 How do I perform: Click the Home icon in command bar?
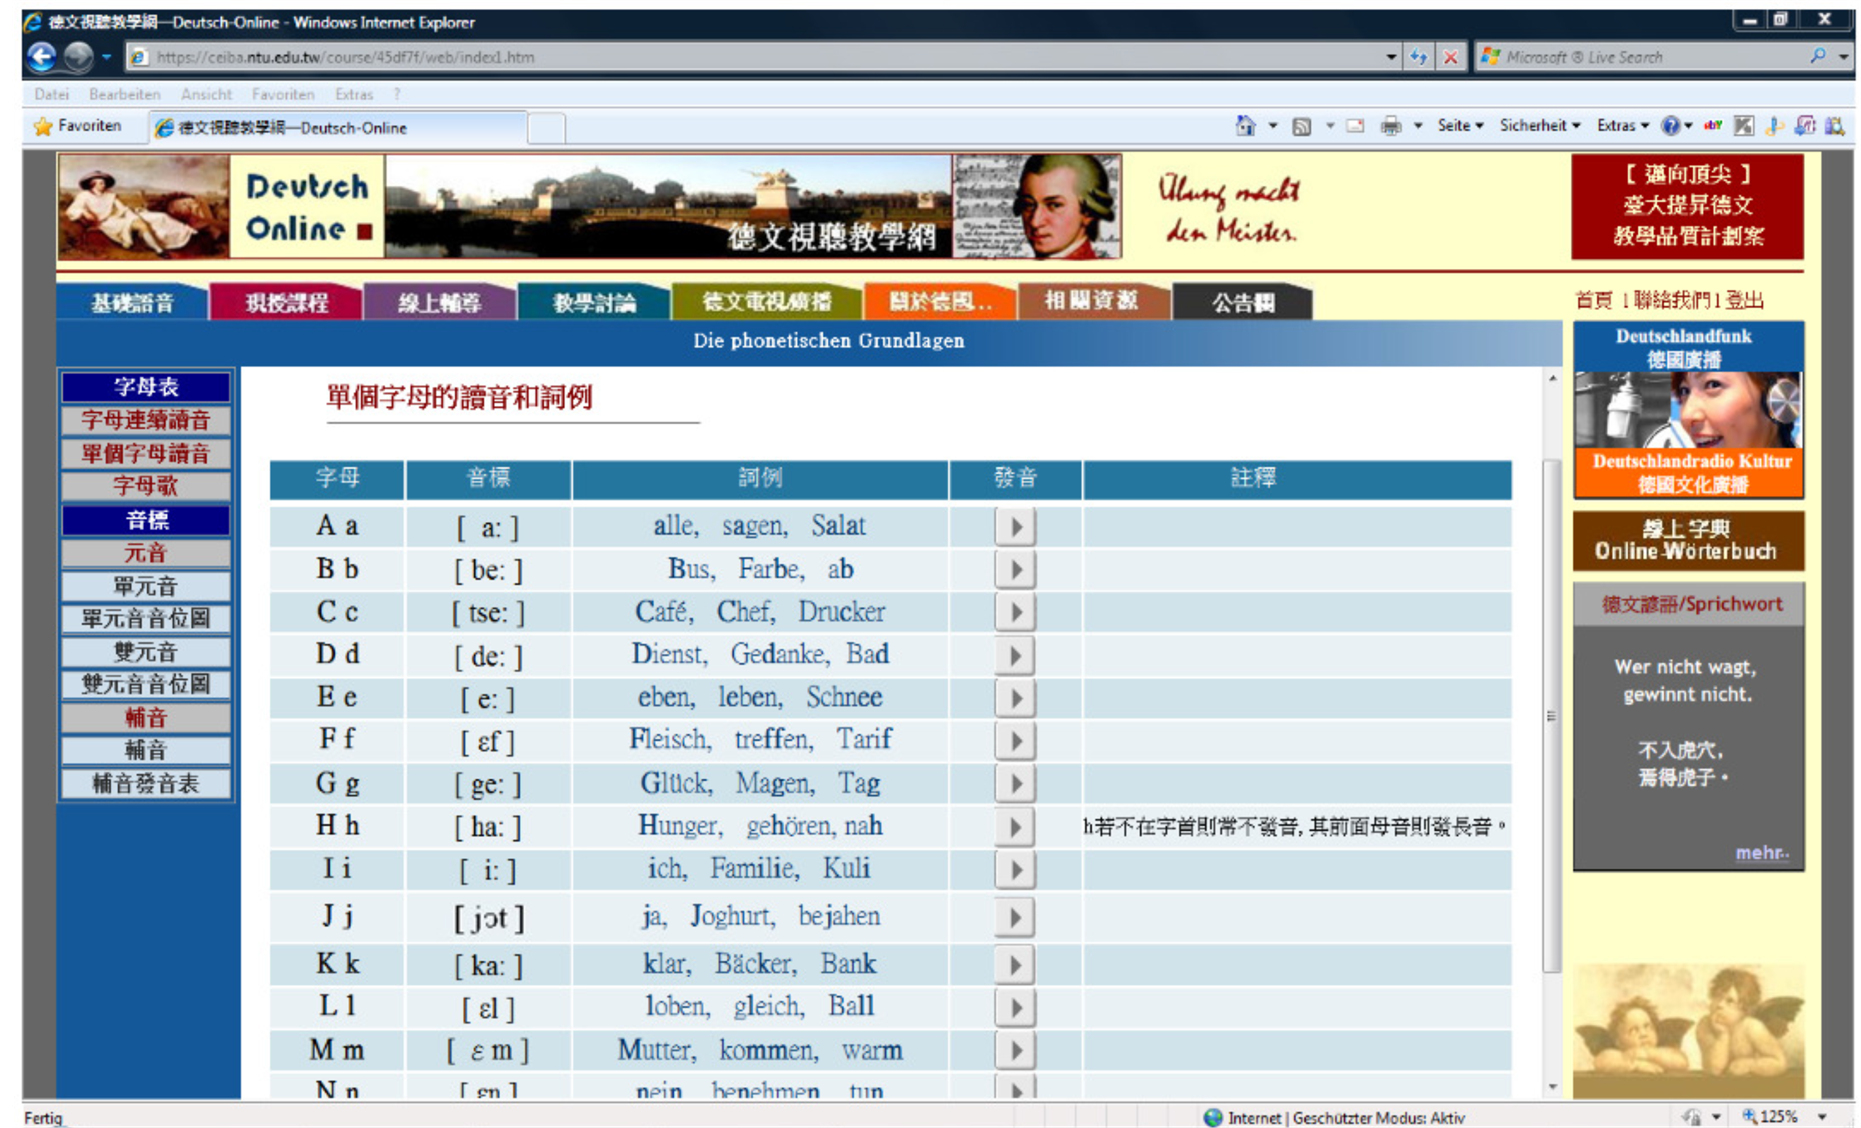(1245, 126)
